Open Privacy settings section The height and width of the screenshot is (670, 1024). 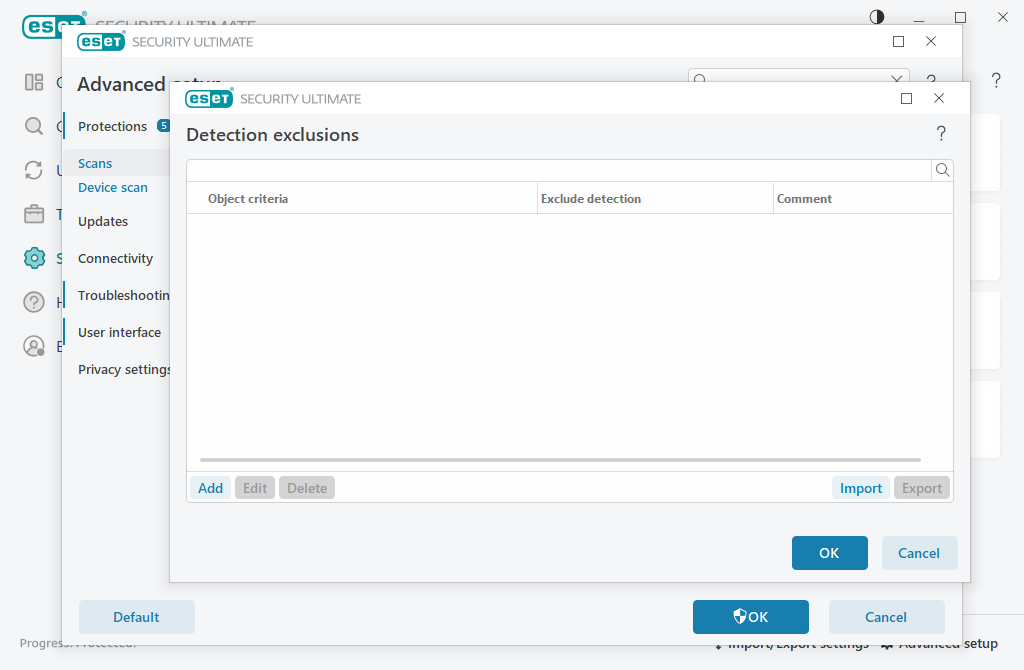124,370
